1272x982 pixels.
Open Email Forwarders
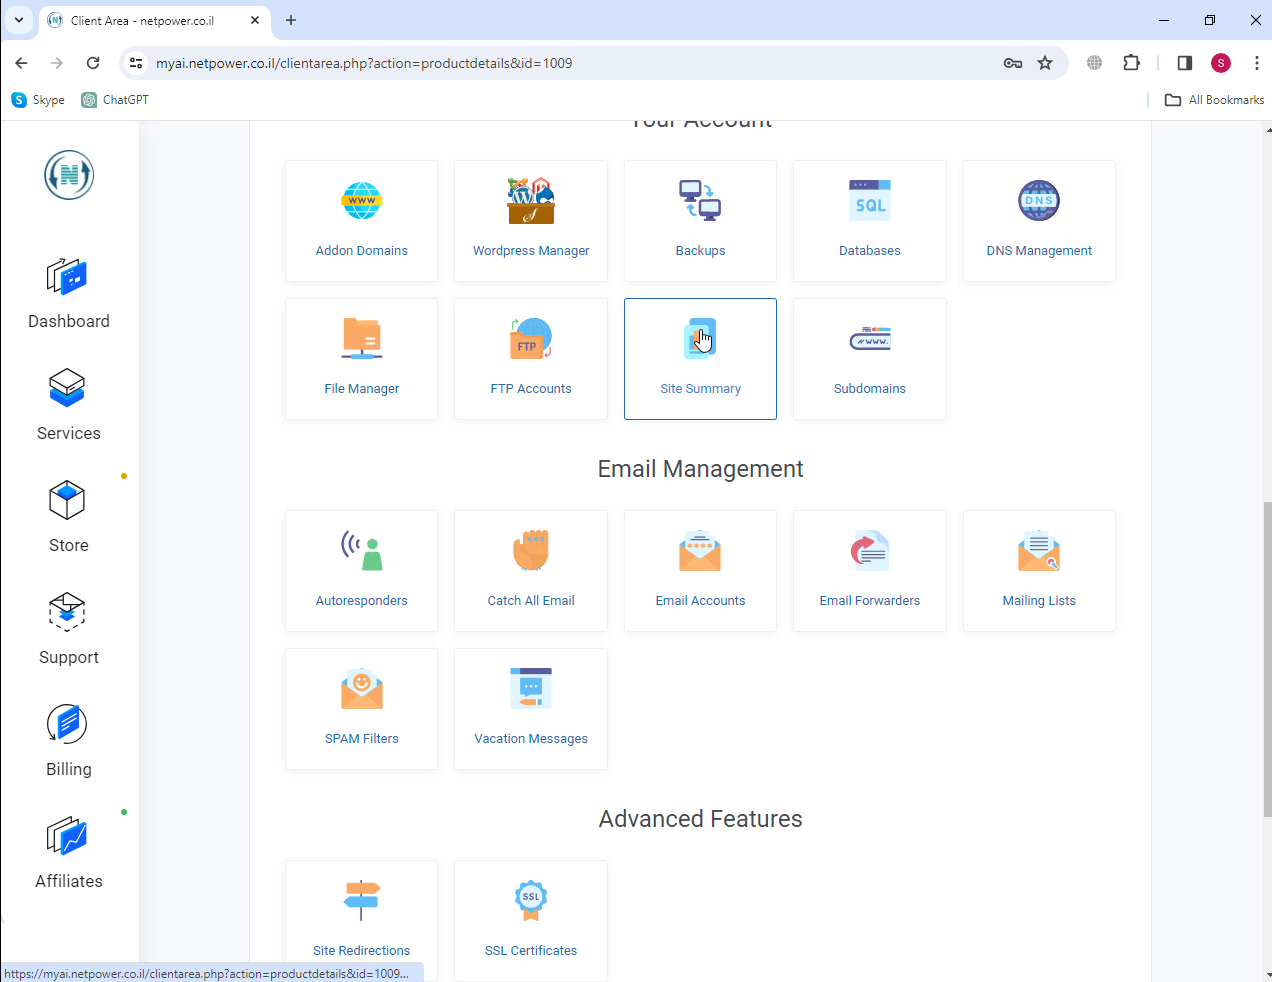point(869,571)
